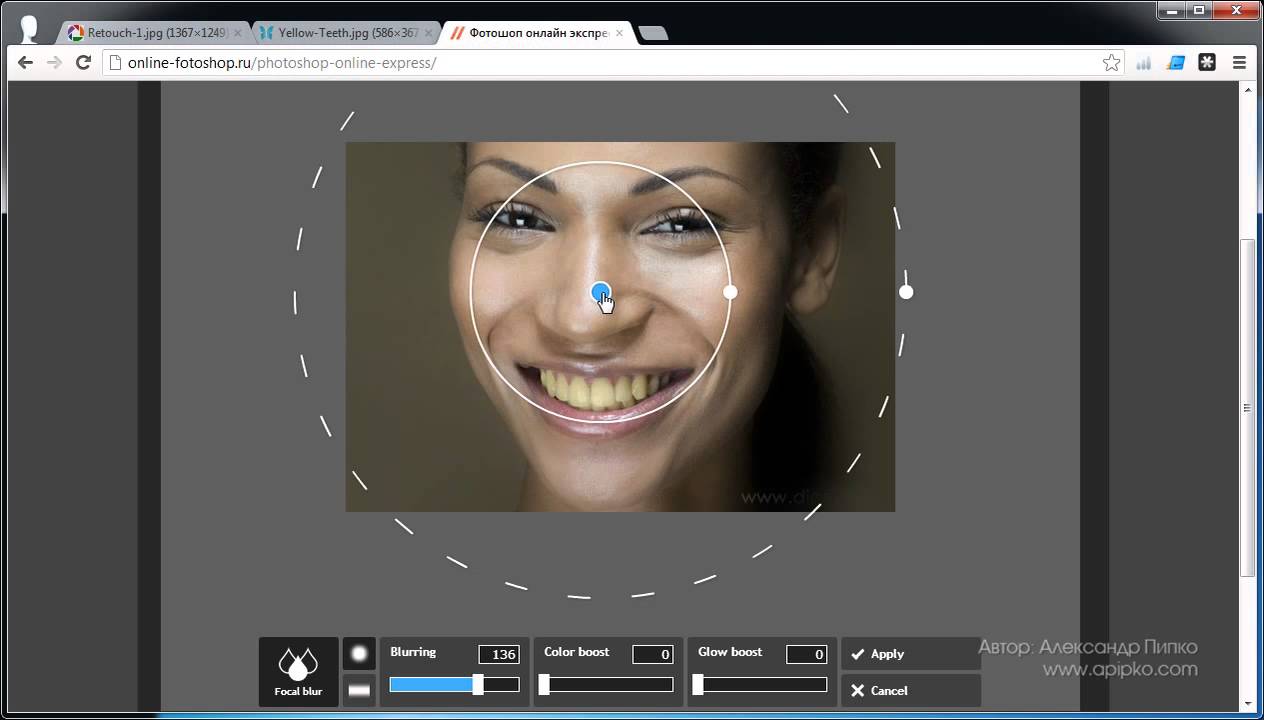Click the Color boost slider handle
Viewport: 1264px width, 720px height.
544,685
